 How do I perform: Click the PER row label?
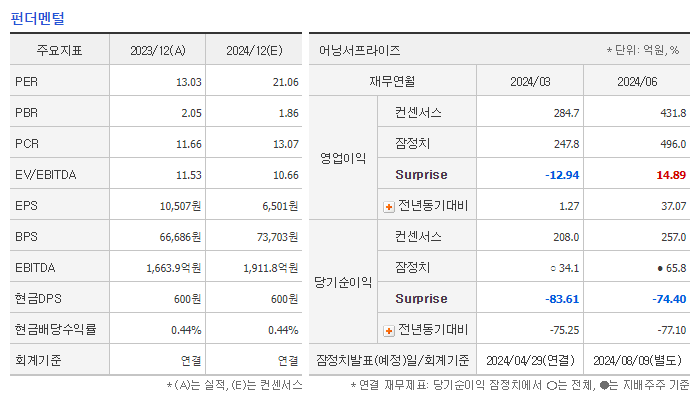pyautogui.click(x=26, y=82)
